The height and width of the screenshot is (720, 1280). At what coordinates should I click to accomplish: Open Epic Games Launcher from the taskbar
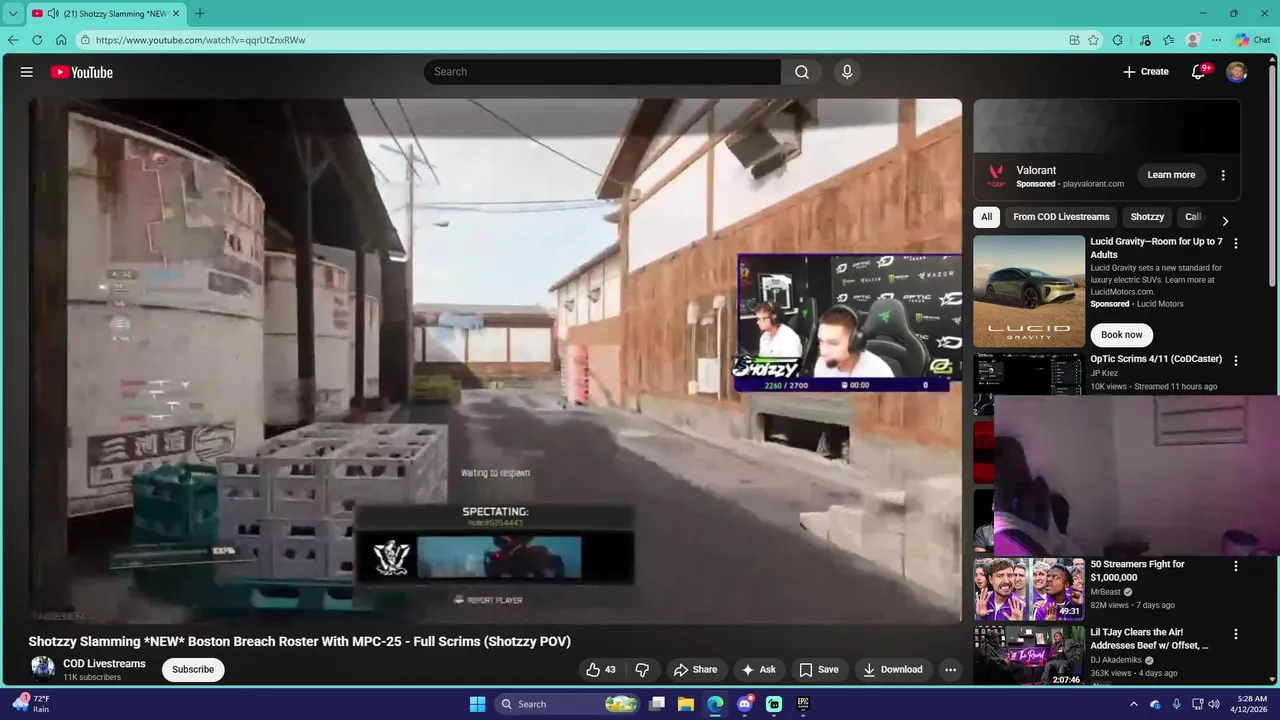click(x=803, y=704)
